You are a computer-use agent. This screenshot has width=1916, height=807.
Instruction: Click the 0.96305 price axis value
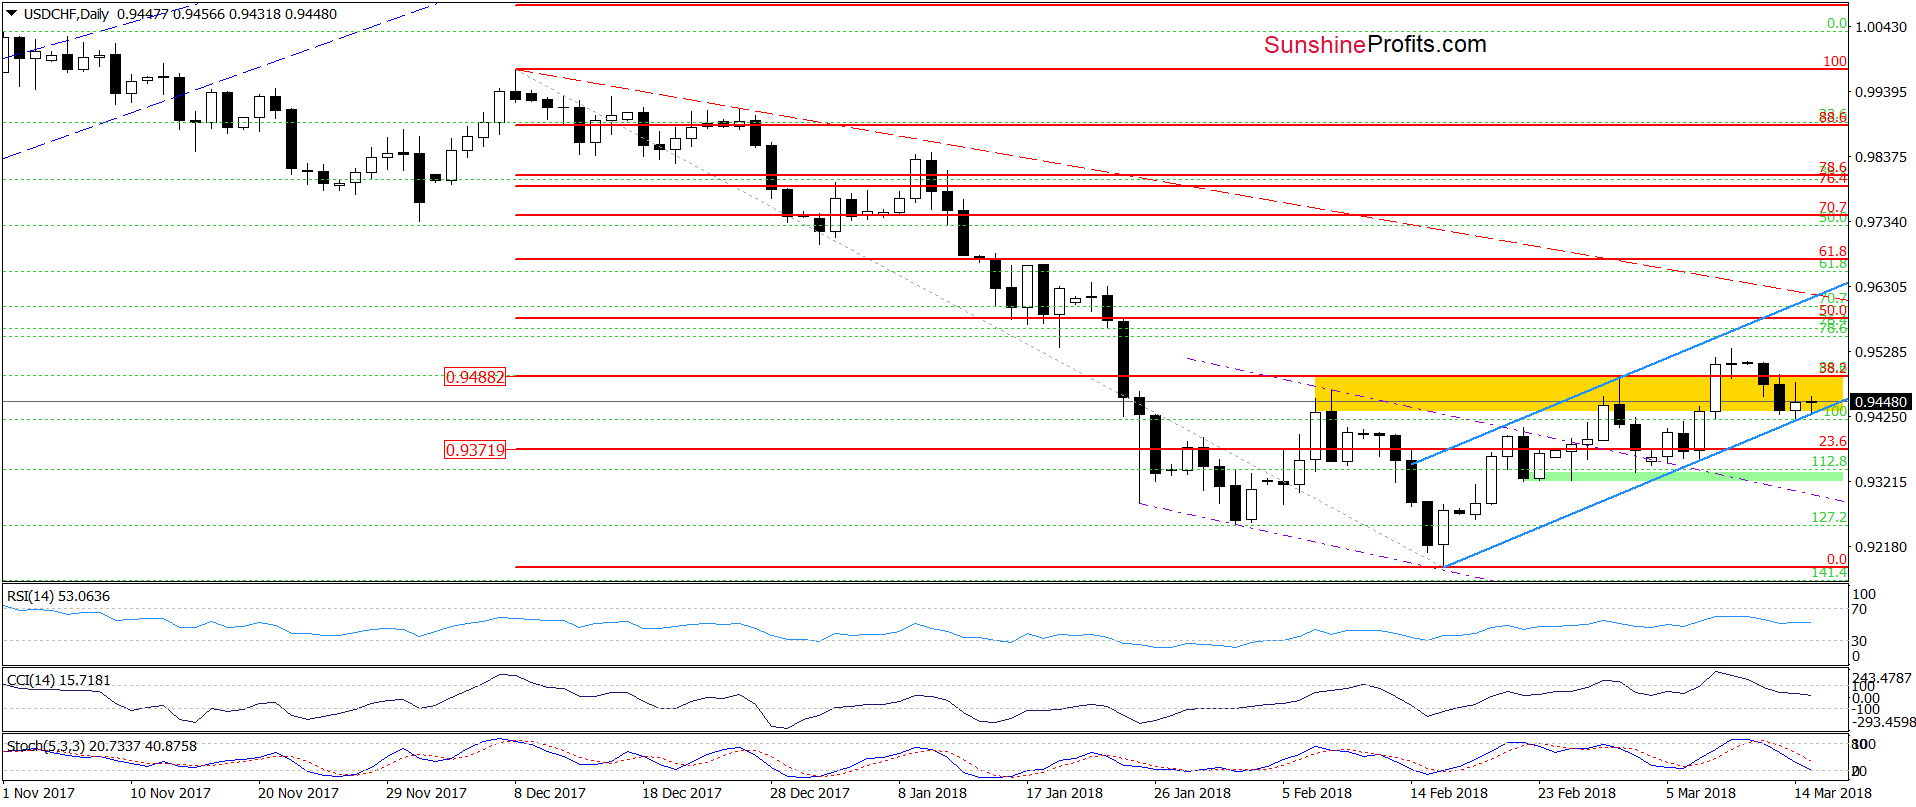point(1881,287)
